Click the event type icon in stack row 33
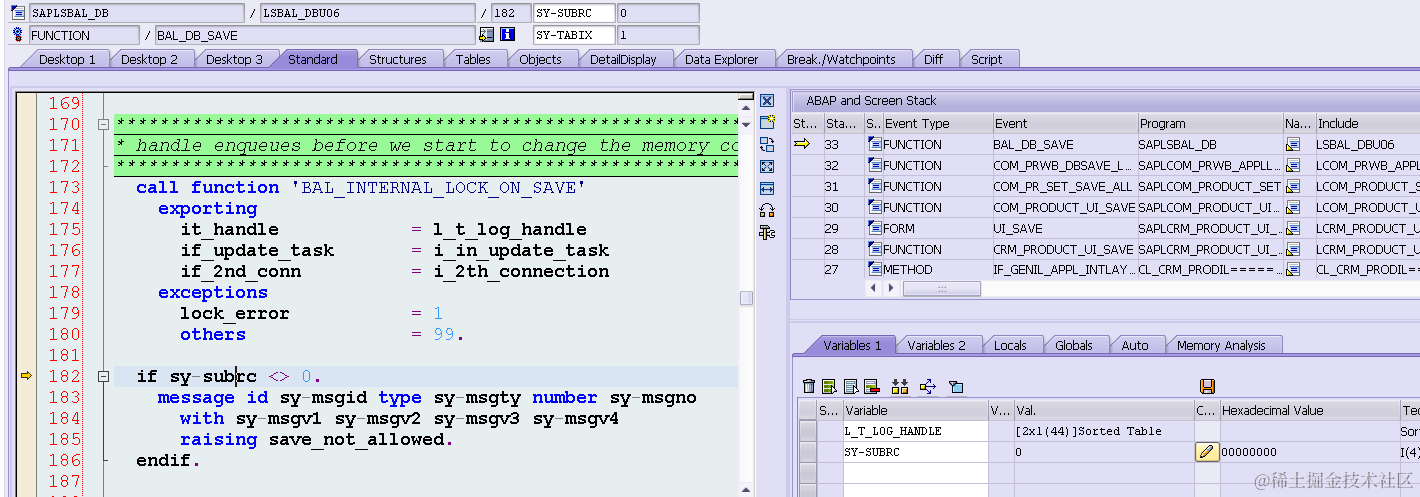This screenshot has width=1420, height=497. pos(874,144)
